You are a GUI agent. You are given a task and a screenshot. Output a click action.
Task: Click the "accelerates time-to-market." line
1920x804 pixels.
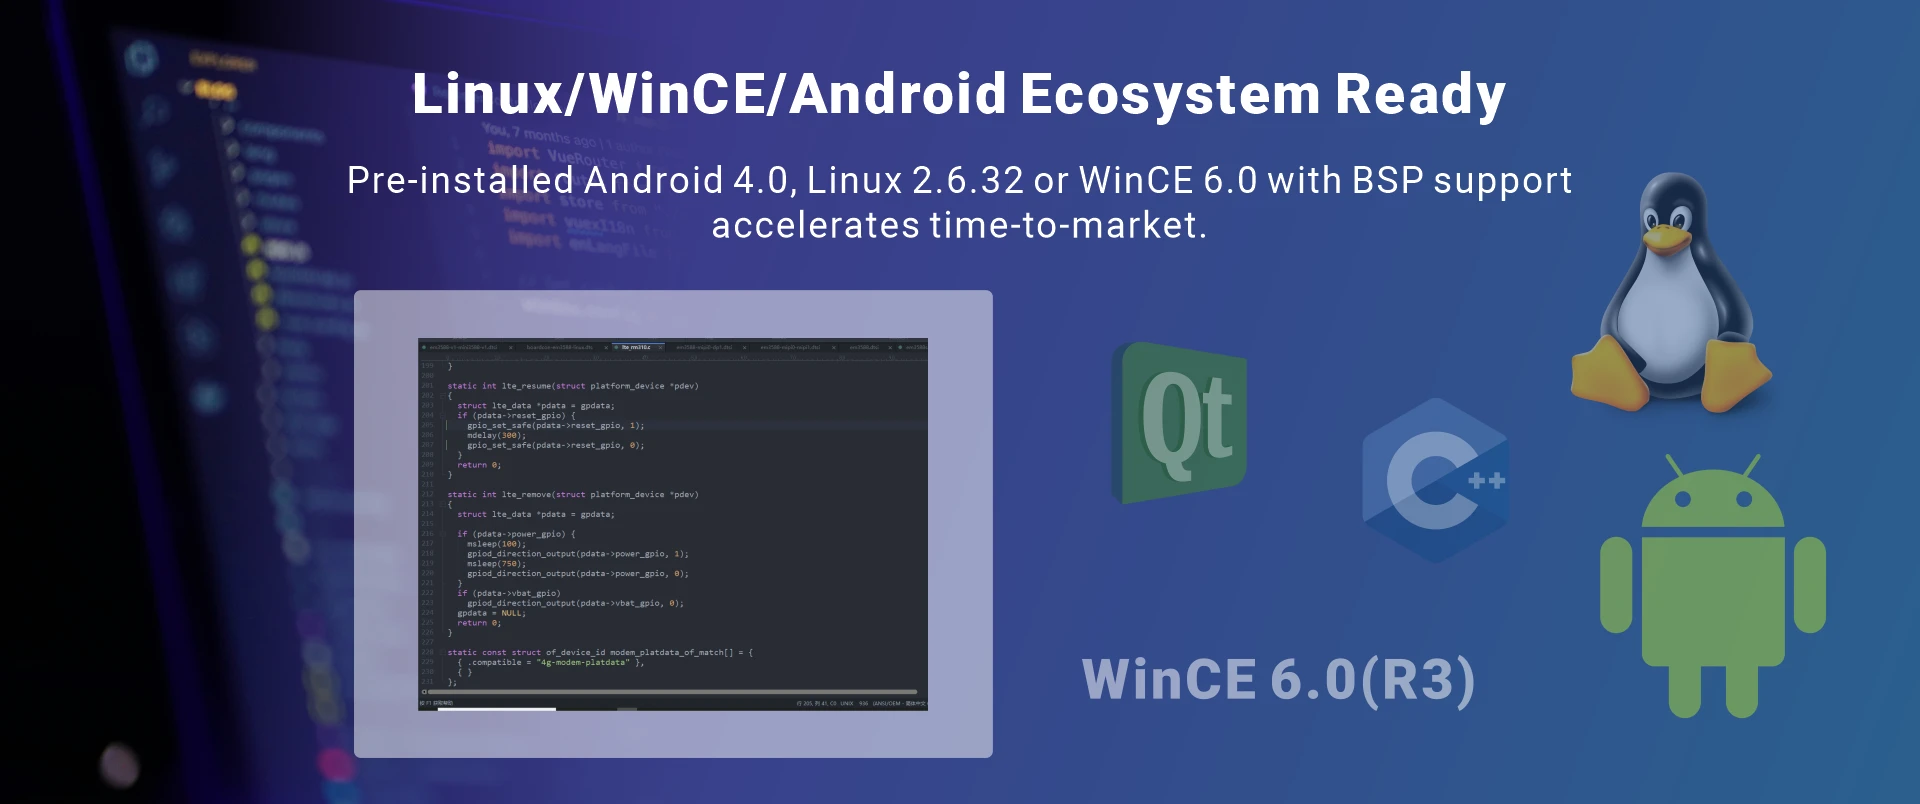point(959,225)
